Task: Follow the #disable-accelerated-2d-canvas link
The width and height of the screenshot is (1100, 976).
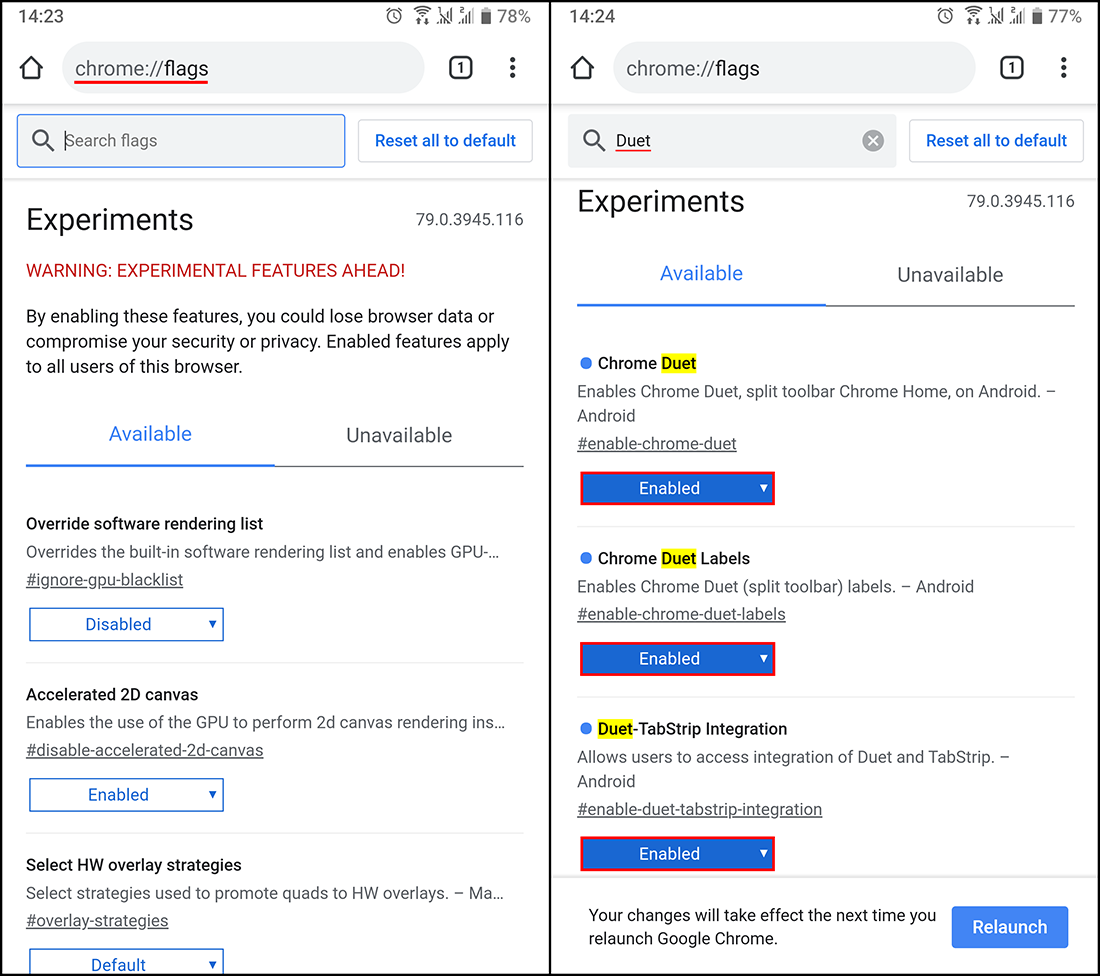Action: click(145, 751)
